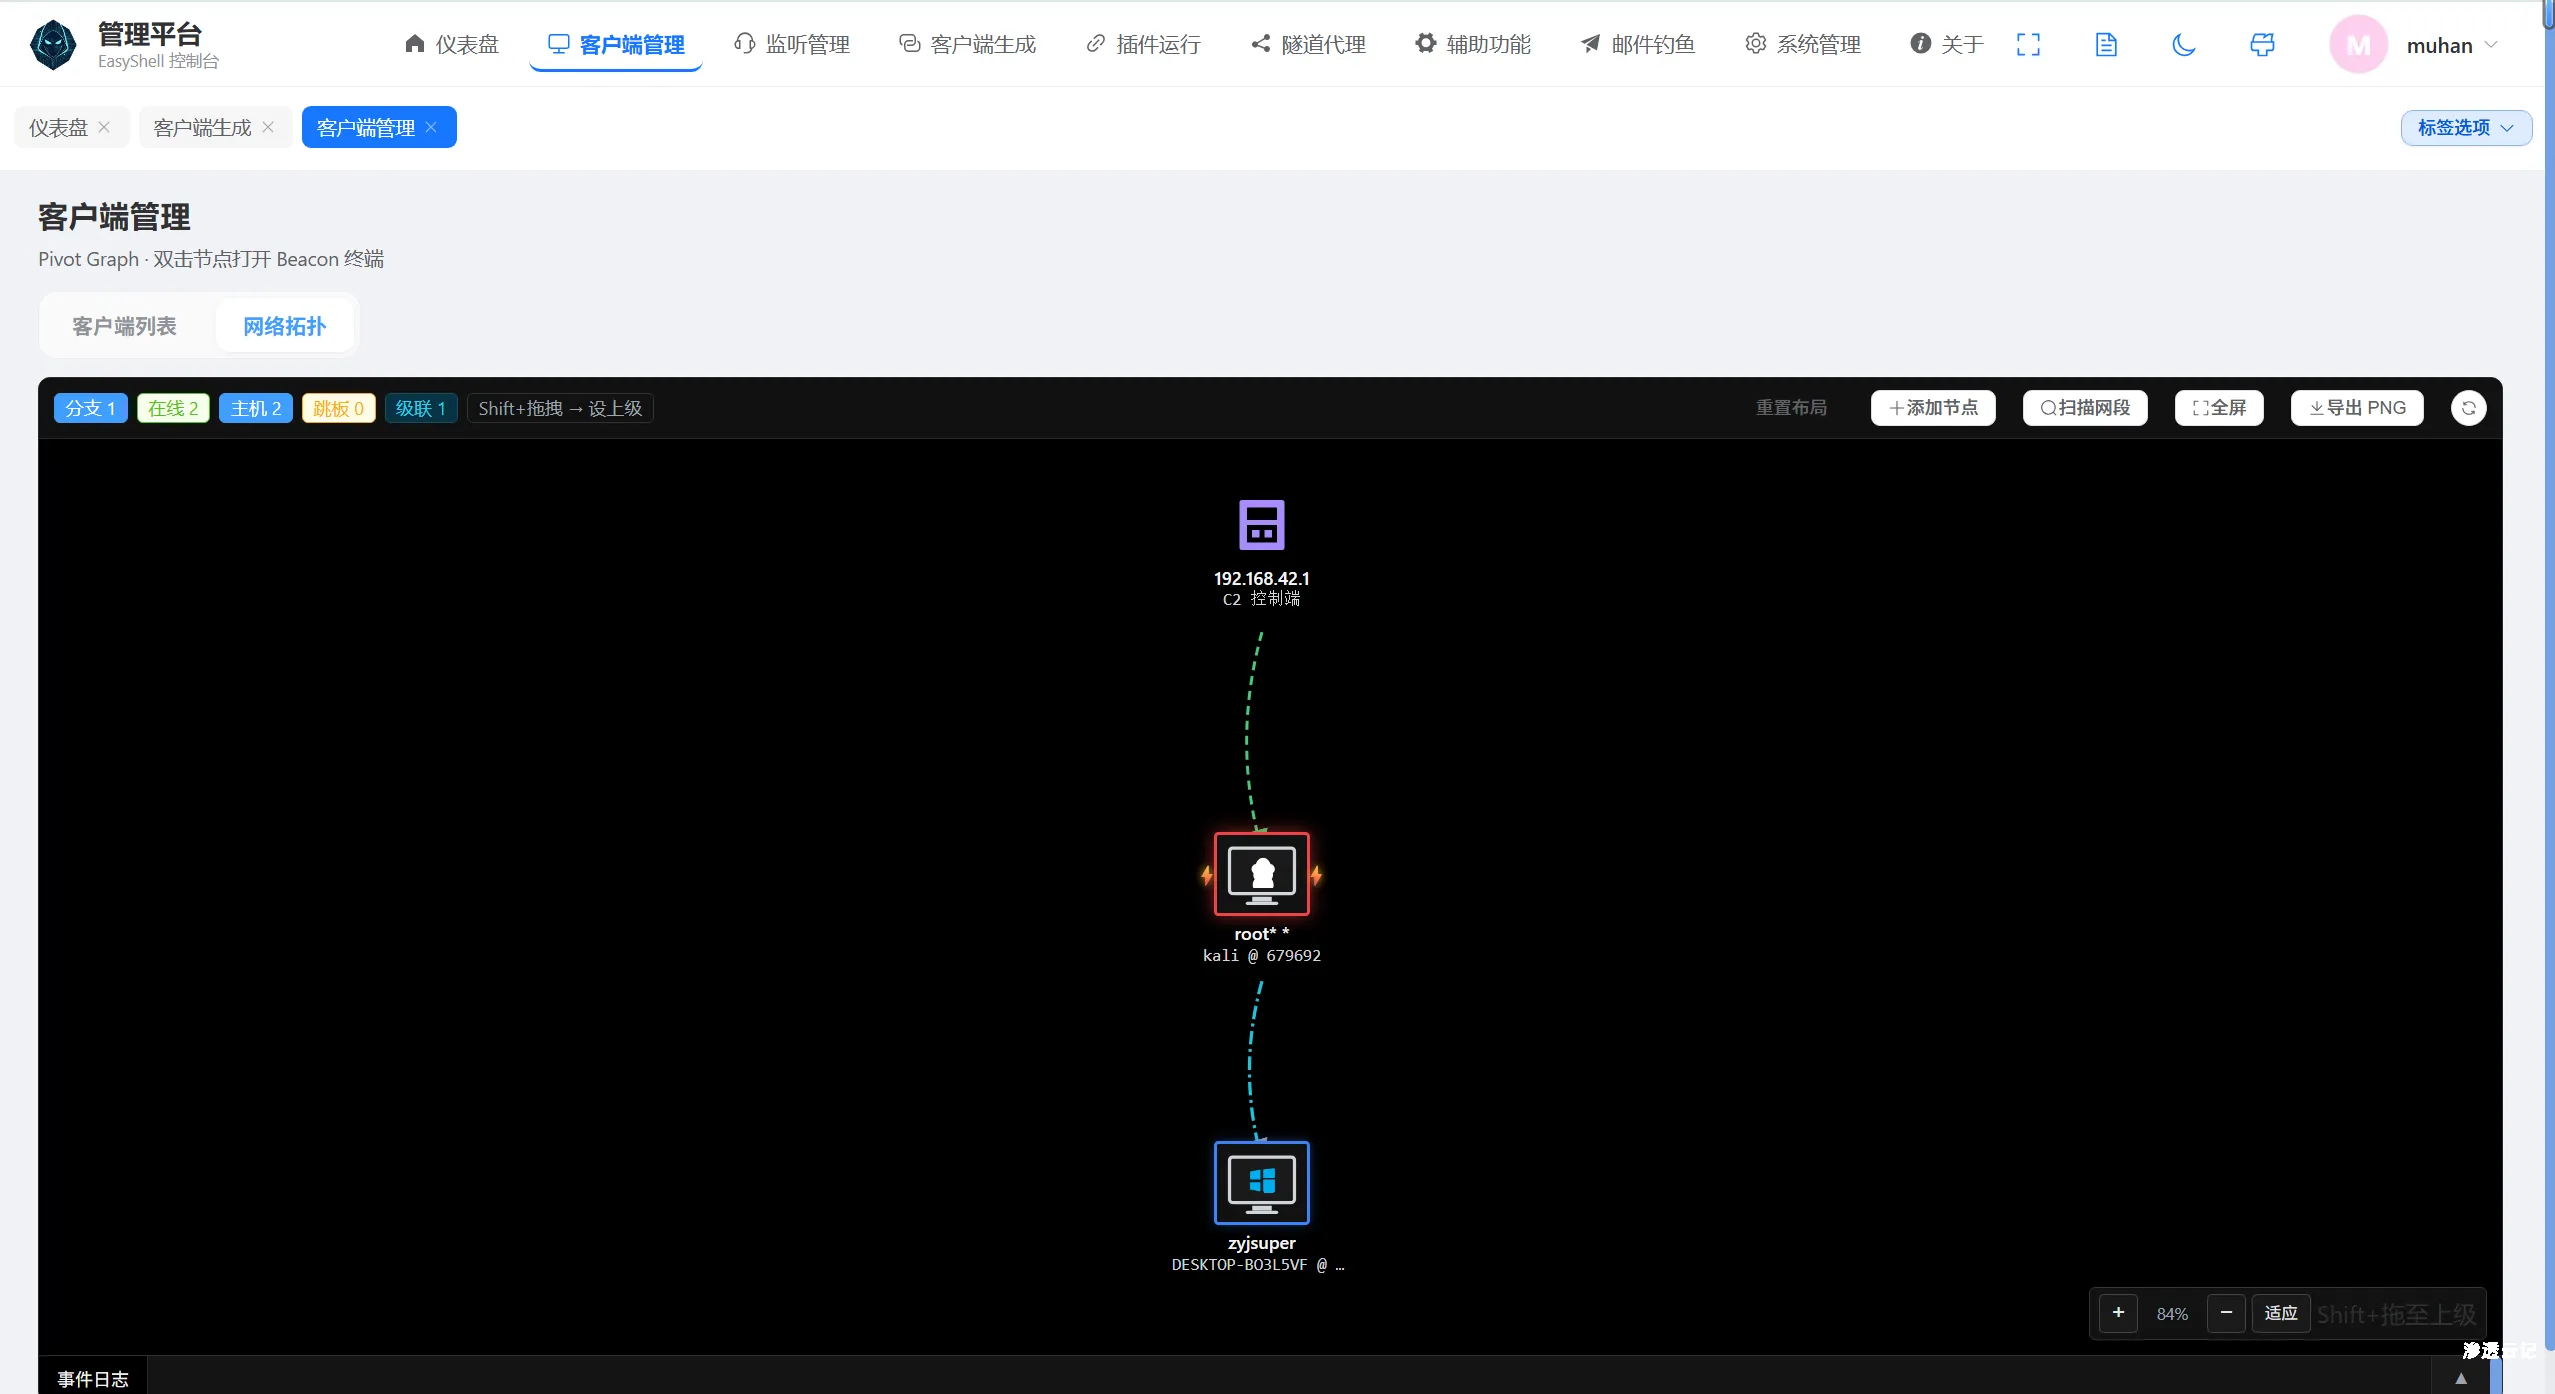Click the 192.168.42.1 node label
The image size is (2555, 1394).
[x=1262, y=578]
